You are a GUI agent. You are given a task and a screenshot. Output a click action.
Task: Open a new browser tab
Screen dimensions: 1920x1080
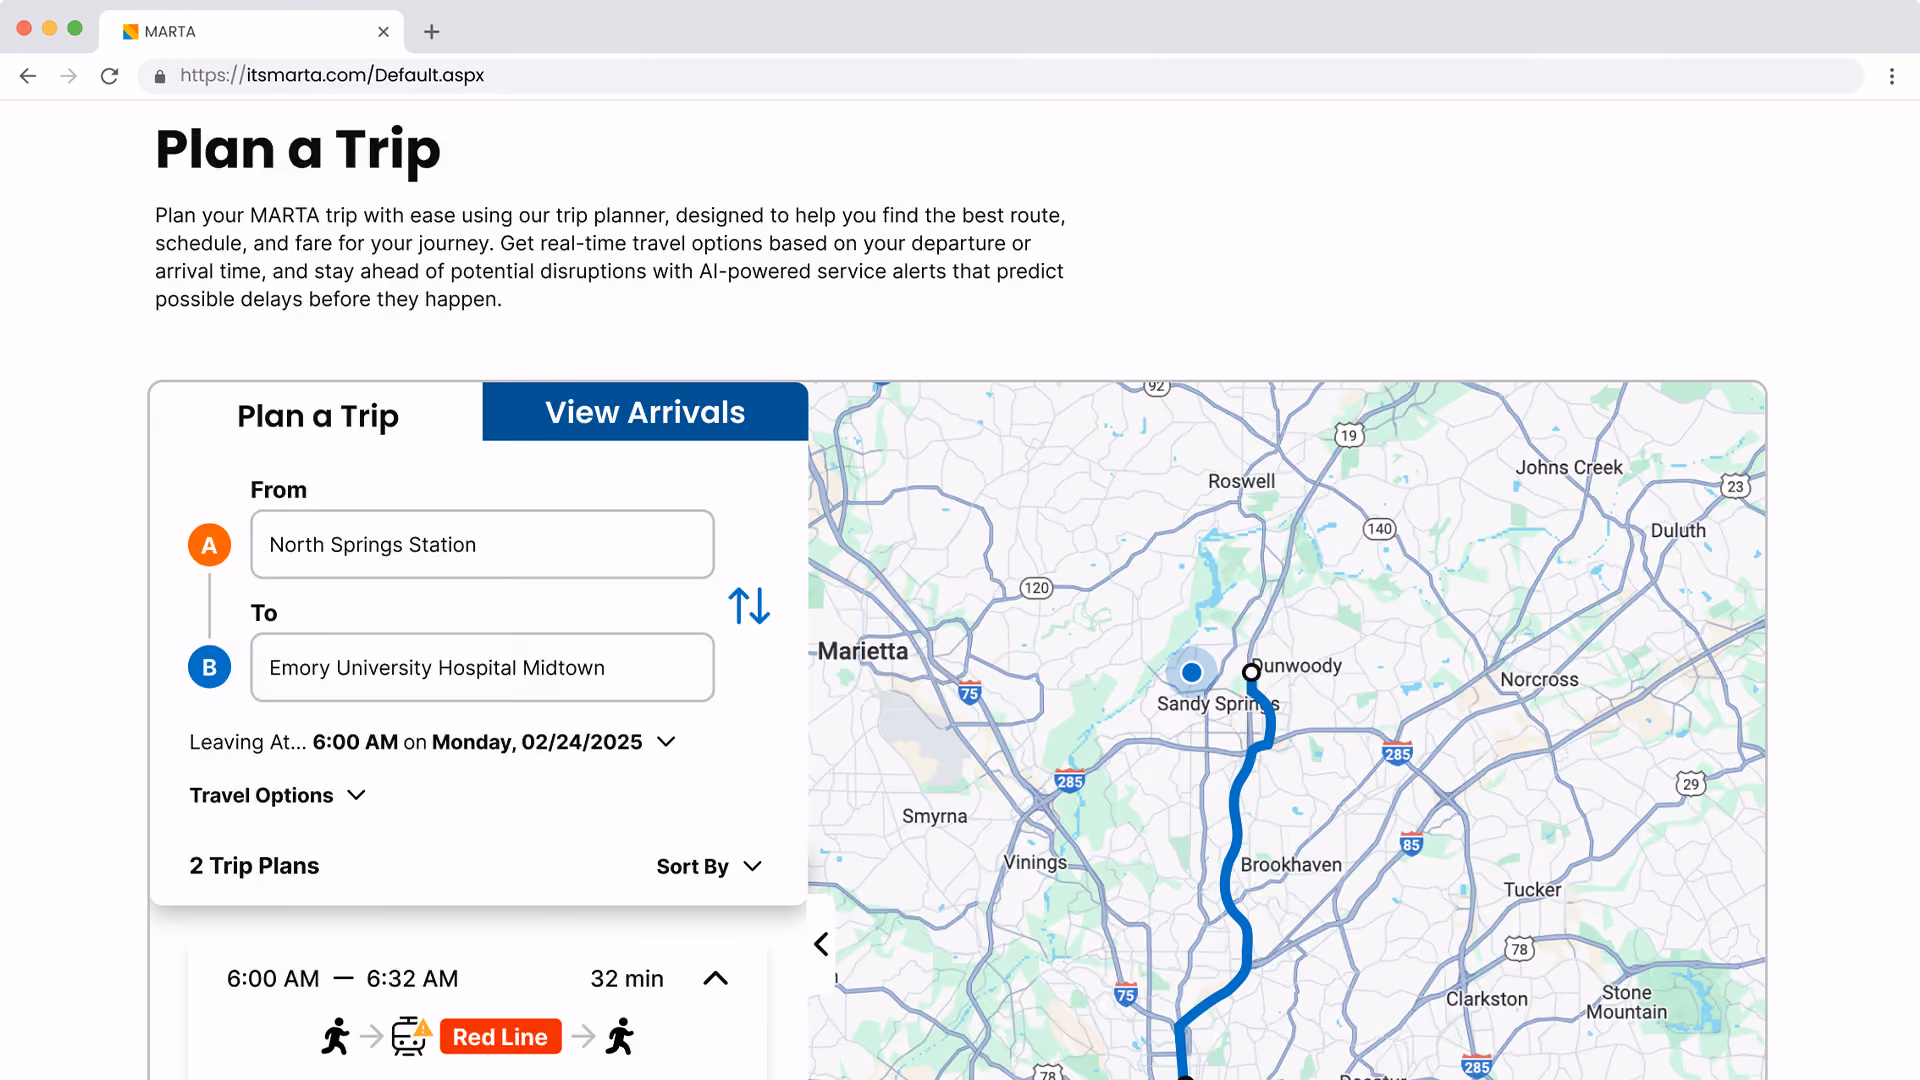tap(431, 32)
